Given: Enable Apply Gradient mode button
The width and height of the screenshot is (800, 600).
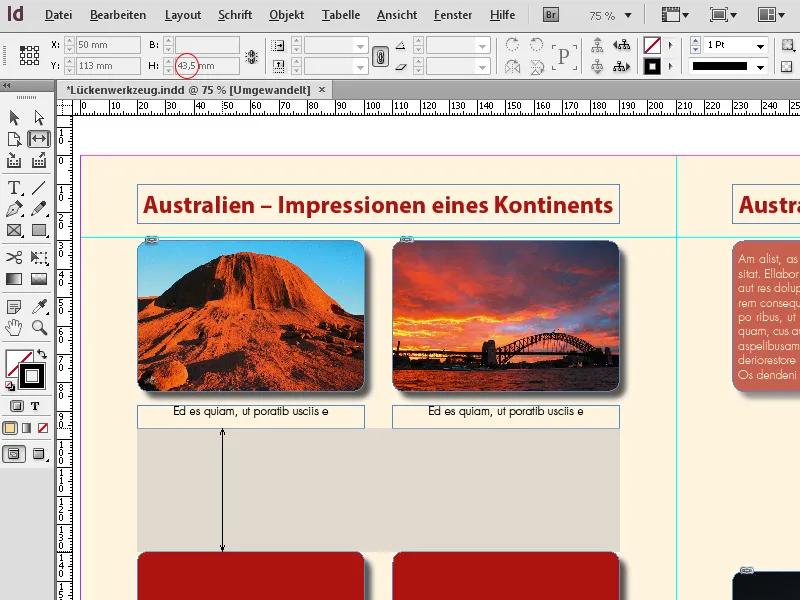Looking at the screenshot, I should (27, 428).
